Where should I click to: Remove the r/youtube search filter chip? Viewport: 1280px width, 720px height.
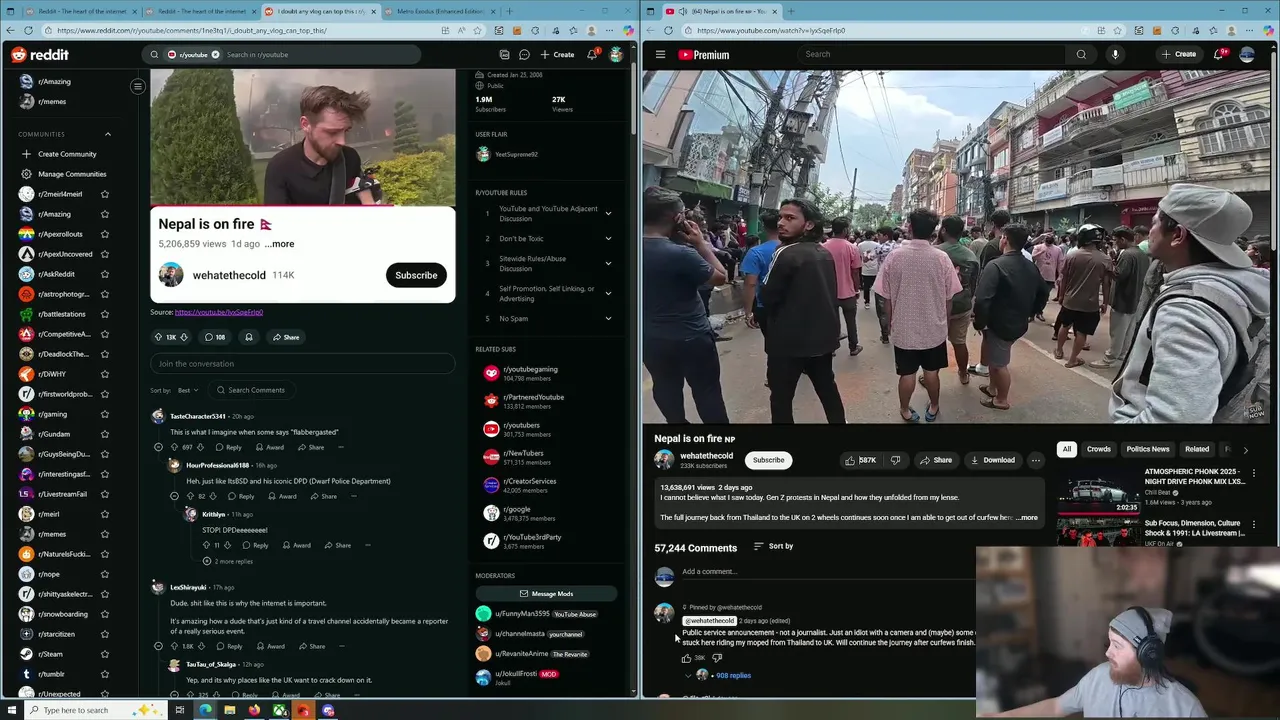[215, 54]
